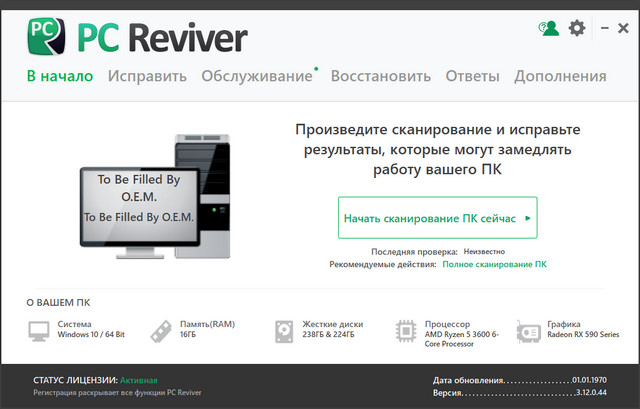Click the hard disk drives icon
This screenshot has width=640, height=409.
pyautogui.click(x=283, y=331)
